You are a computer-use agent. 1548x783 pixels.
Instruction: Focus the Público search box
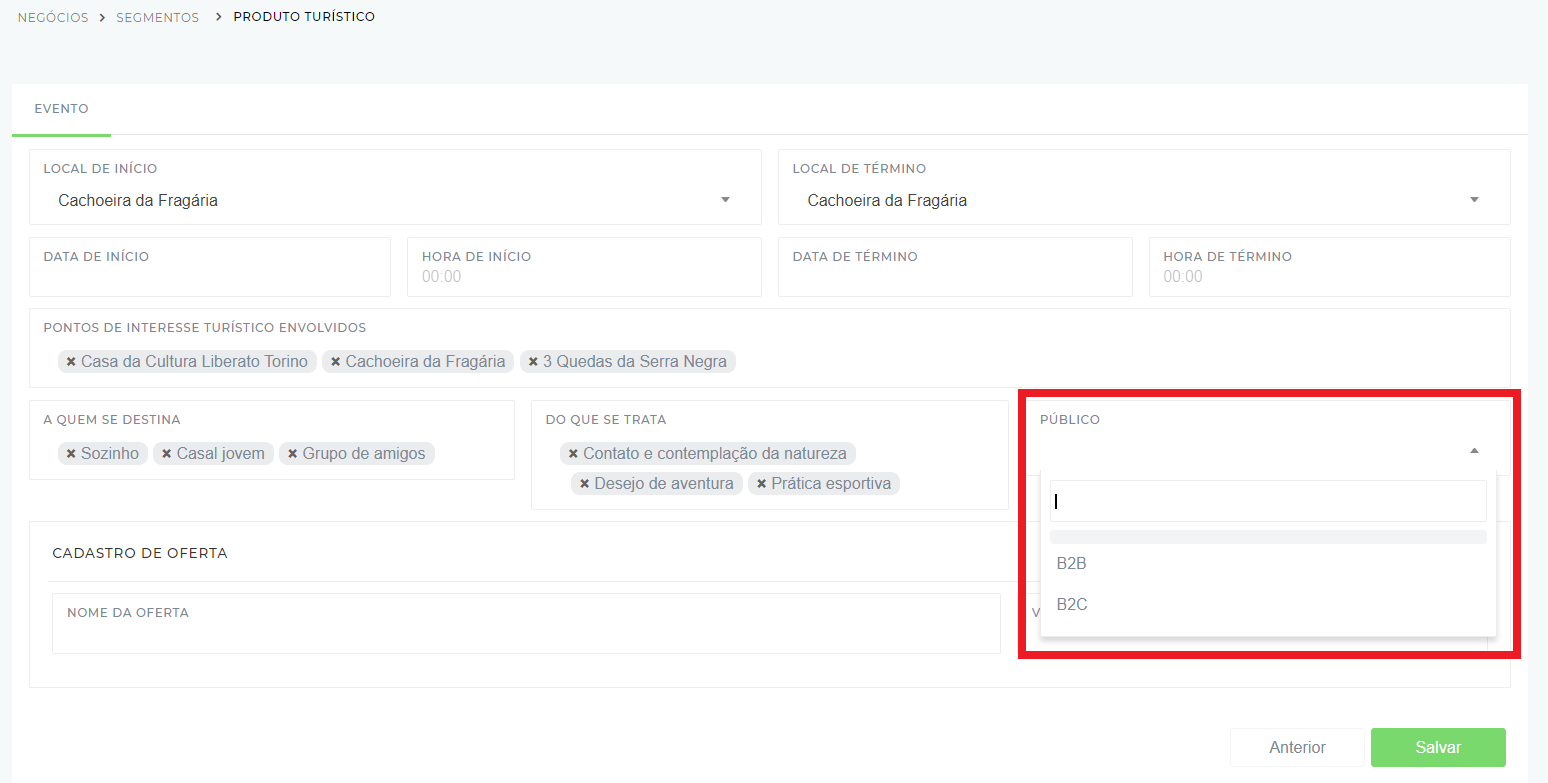click(x=1268, y=501)
